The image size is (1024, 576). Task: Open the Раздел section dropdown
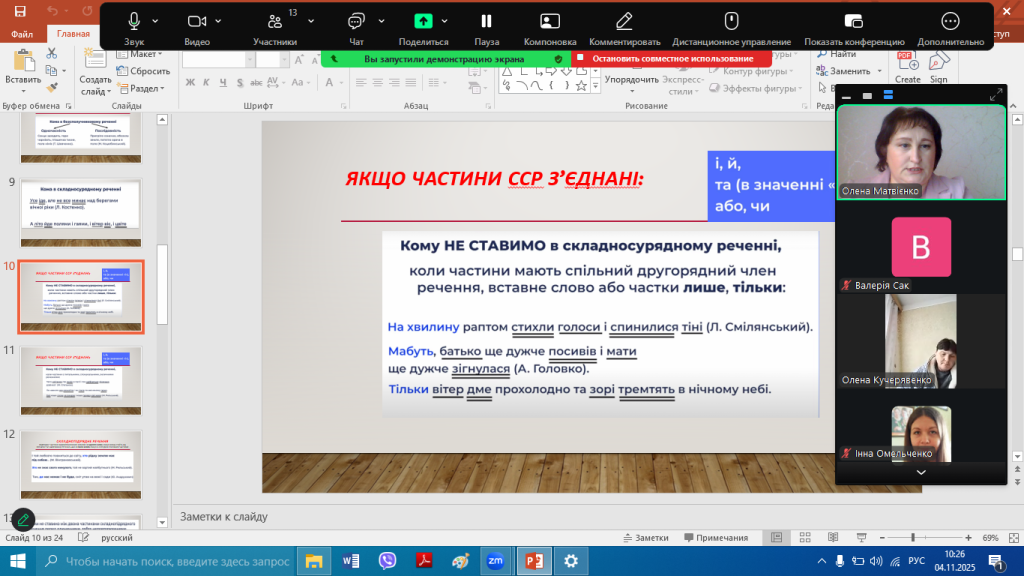pos(141,88)
